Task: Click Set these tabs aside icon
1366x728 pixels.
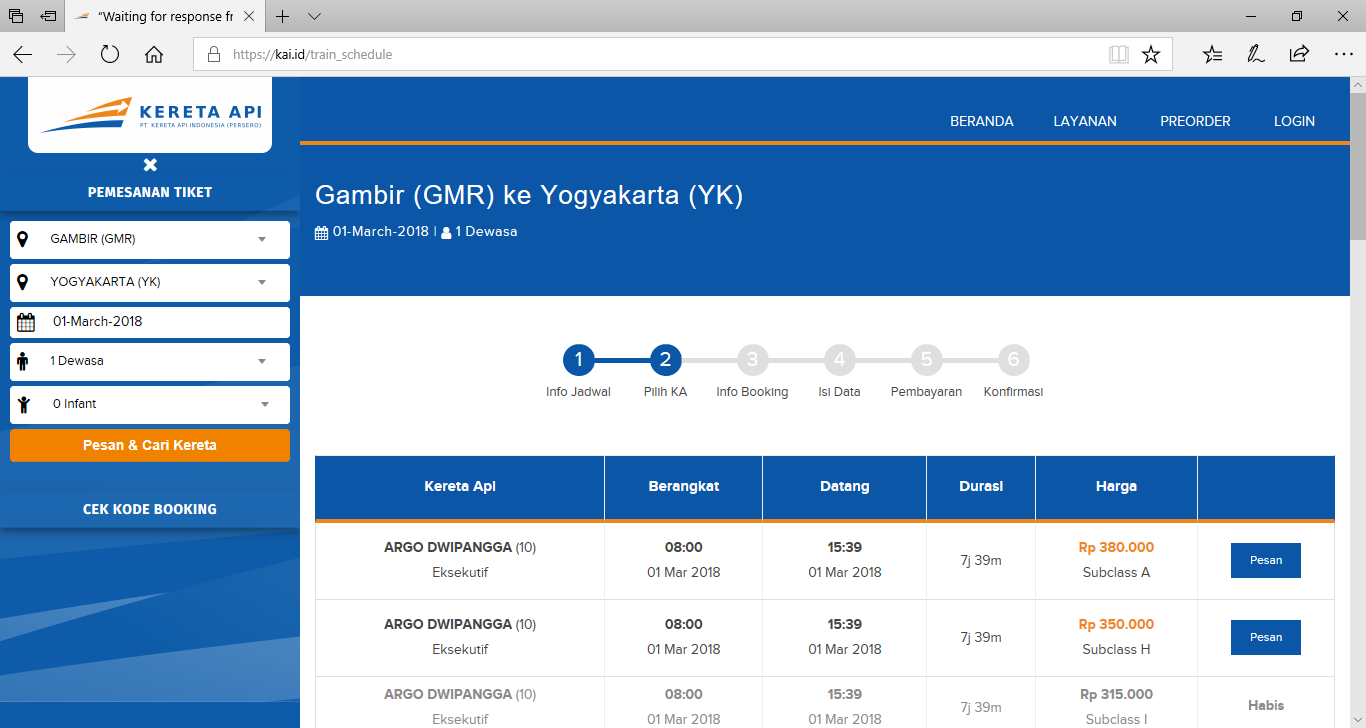Action: (x=48, y=16)
